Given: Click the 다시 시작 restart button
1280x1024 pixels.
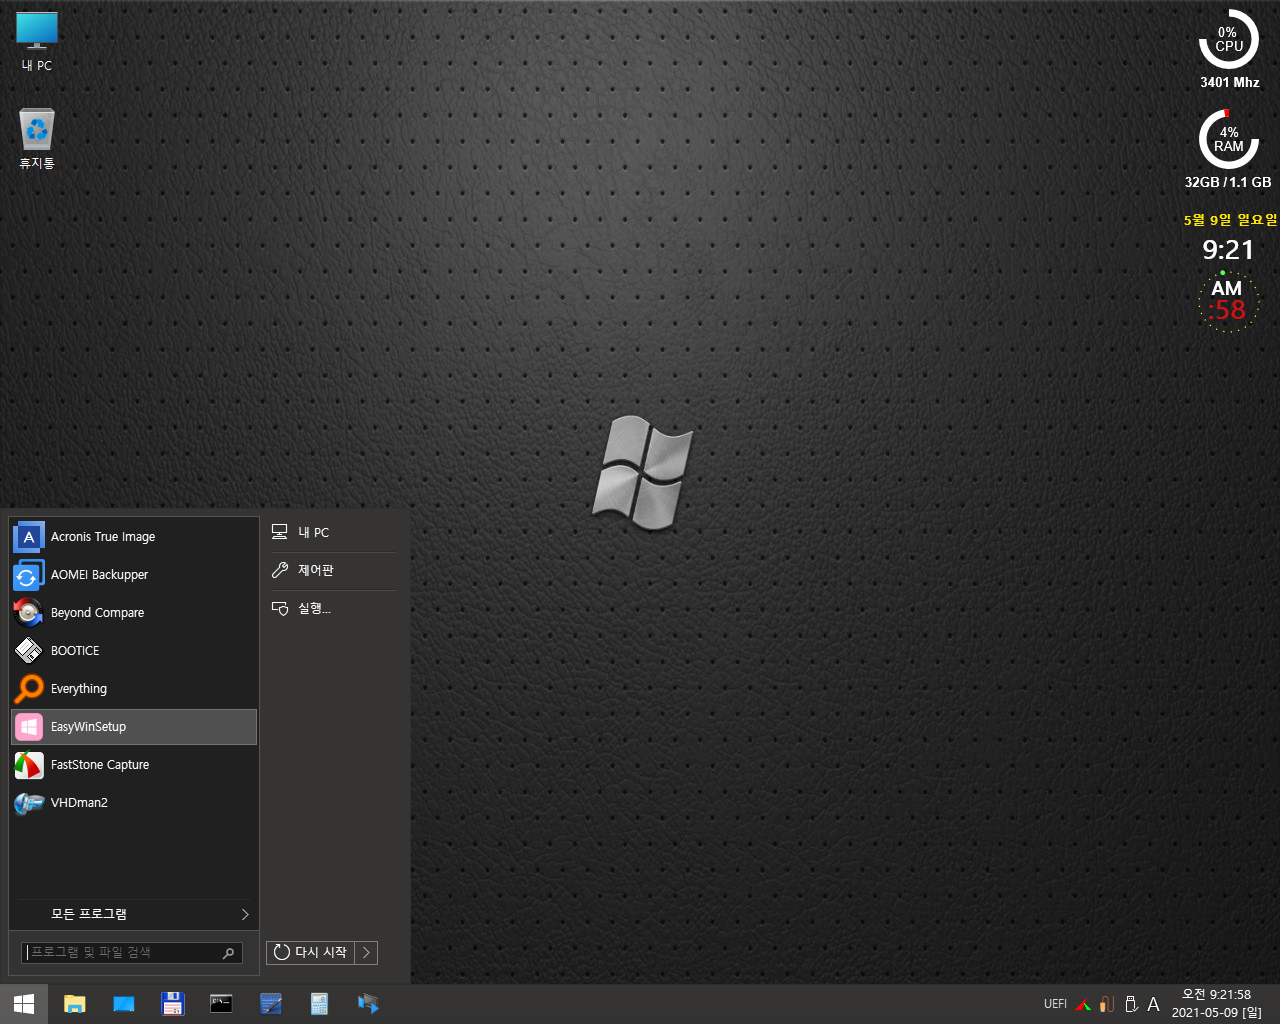Looking at the screenshot, I should coord(310,953).
